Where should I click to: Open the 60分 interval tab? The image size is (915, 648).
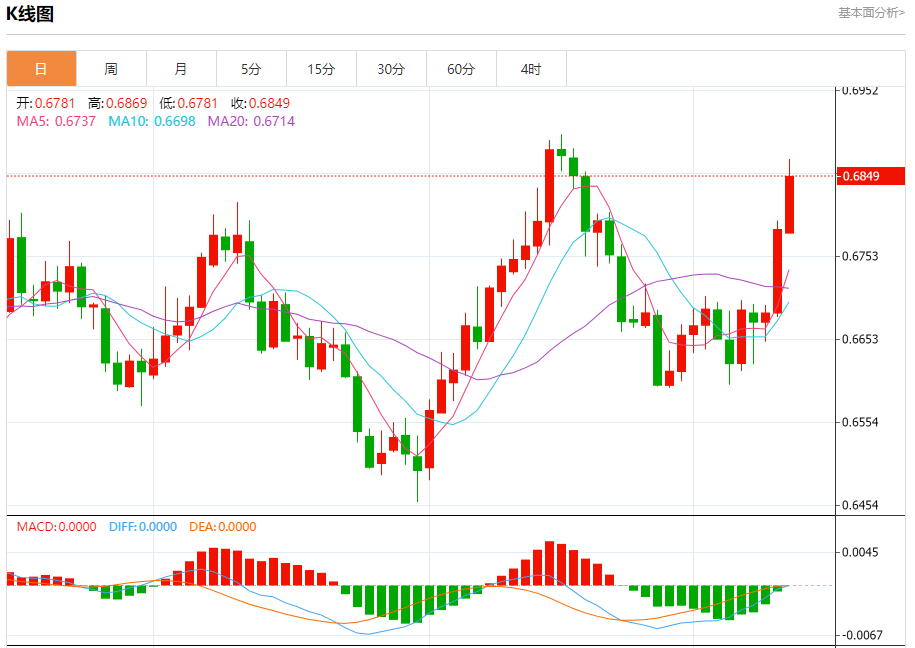click(x=462, y=69)
